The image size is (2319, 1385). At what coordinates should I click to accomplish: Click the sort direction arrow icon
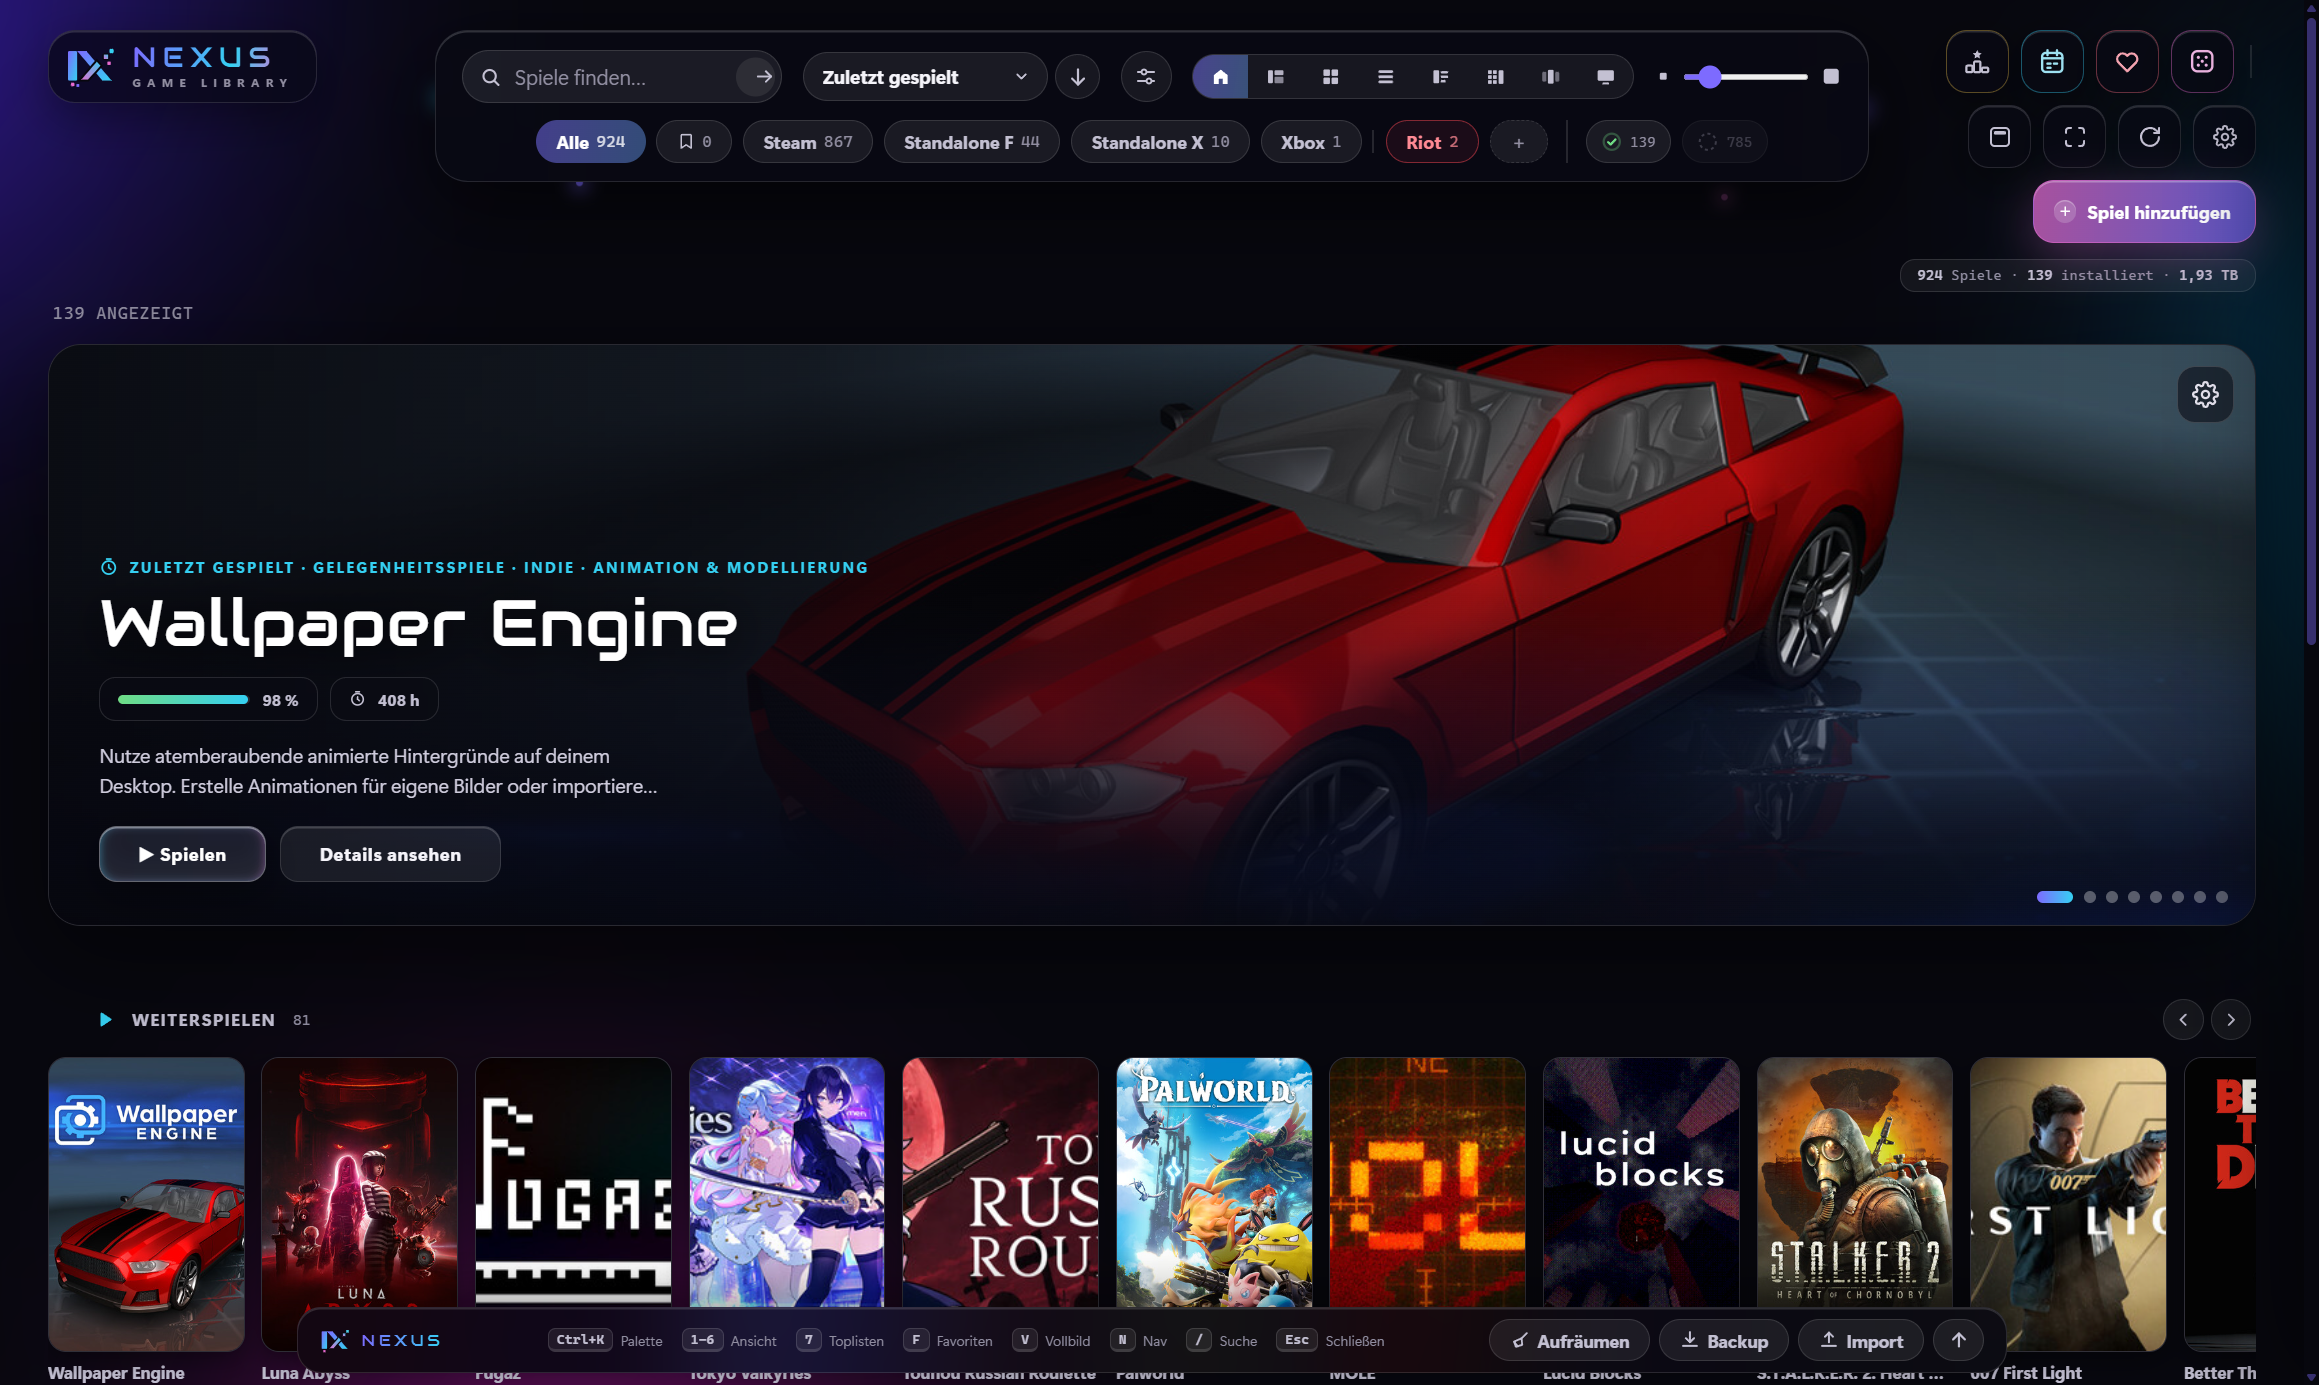click(x=1077, y=77)
